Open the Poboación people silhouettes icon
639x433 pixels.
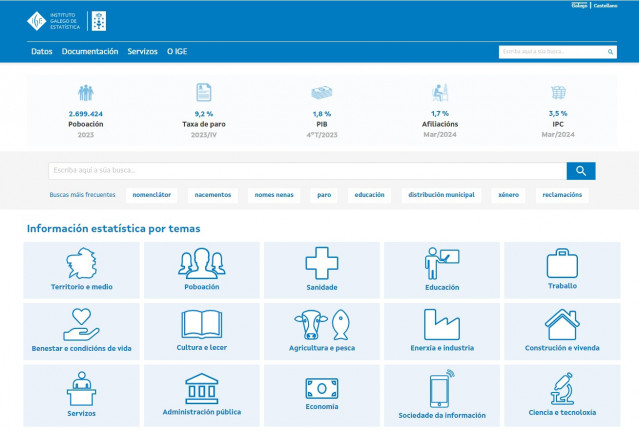click(202, 263)
